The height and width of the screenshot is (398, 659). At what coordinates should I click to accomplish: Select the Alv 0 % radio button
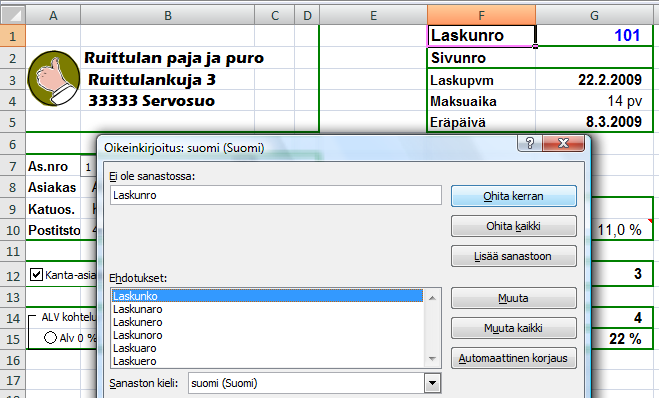50,337
